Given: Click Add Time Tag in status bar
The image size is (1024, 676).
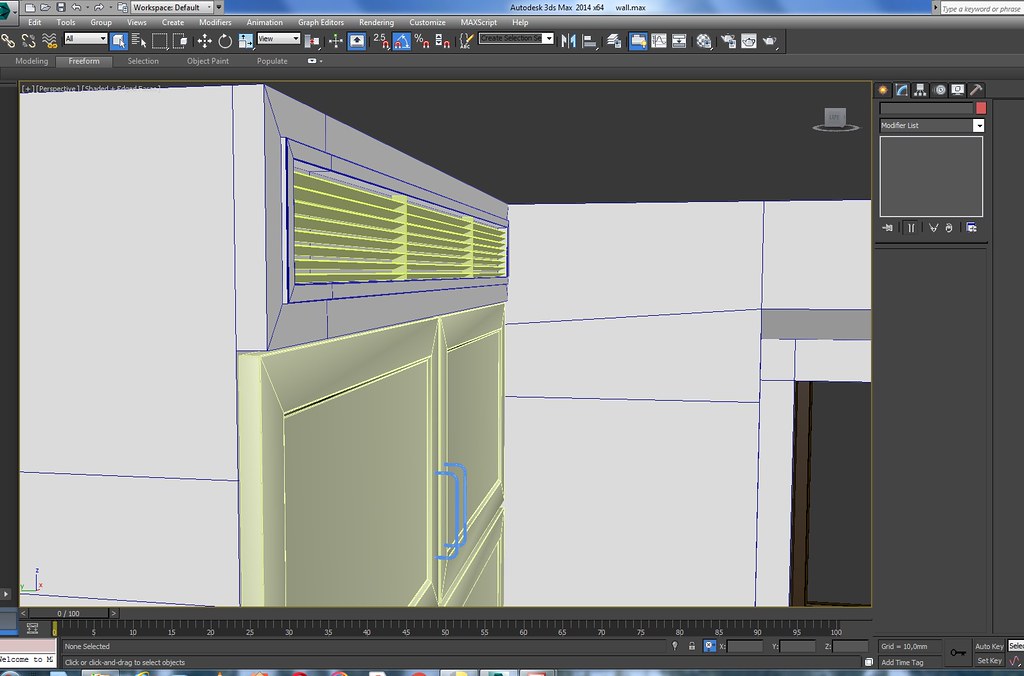Looking at the screenshot, I should (x=901, y=662).
